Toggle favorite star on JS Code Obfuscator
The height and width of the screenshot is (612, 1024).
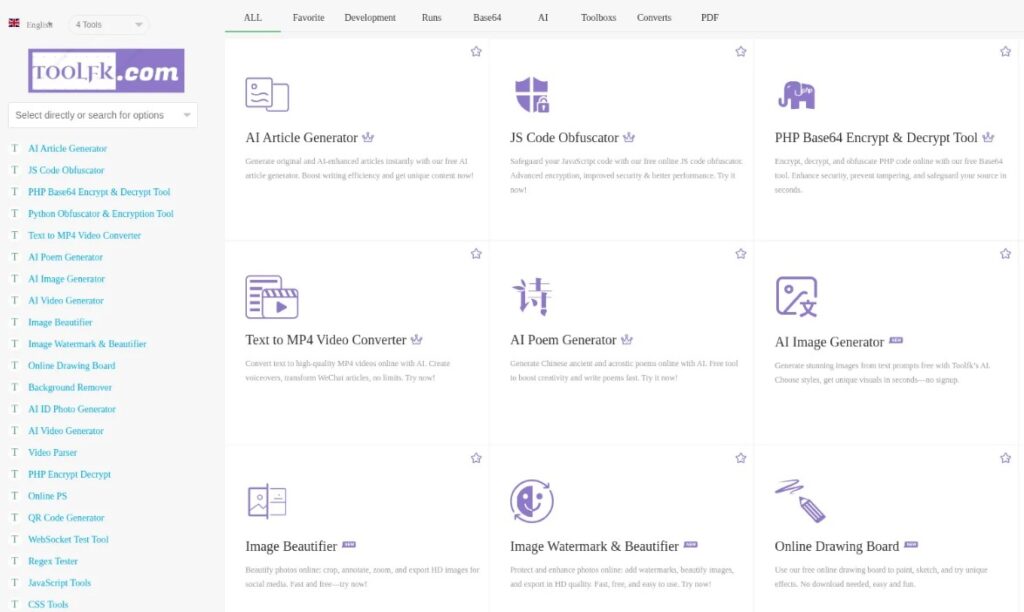pos(741,52)
